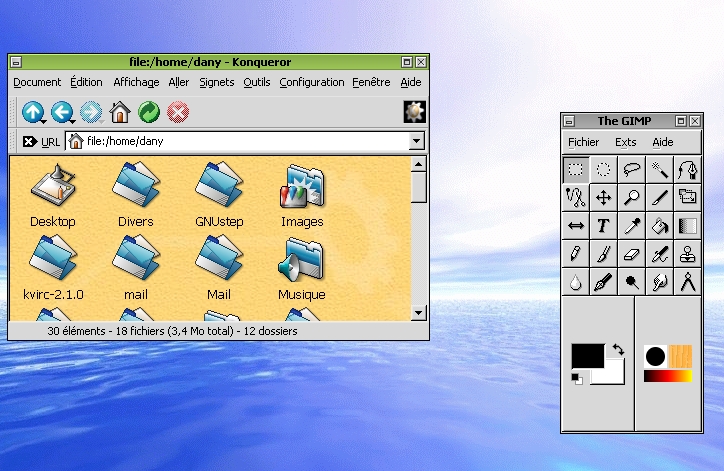Choose the Free Select lasso tool

pos(632,169)
